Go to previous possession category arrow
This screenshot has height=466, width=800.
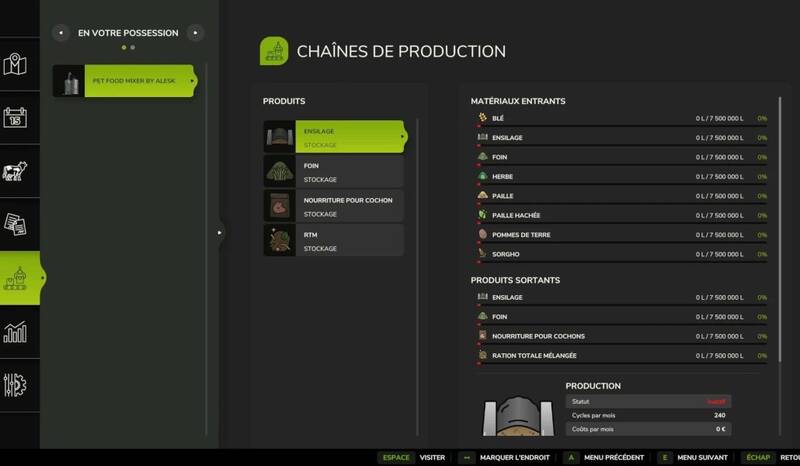pos(59,33)
